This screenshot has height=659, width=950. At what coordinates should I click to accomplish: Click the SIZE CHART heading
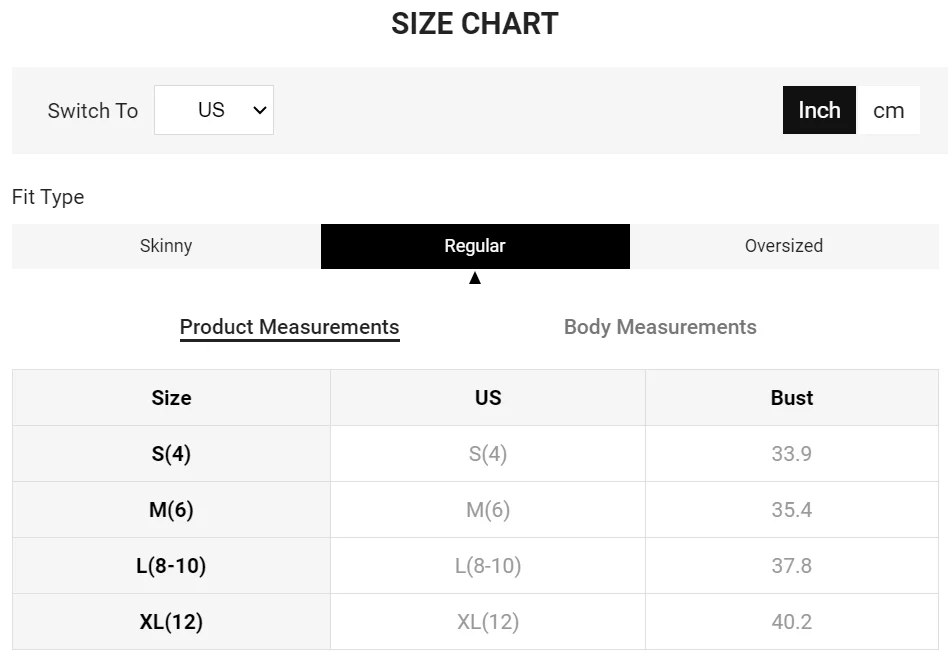click(475, 24)
